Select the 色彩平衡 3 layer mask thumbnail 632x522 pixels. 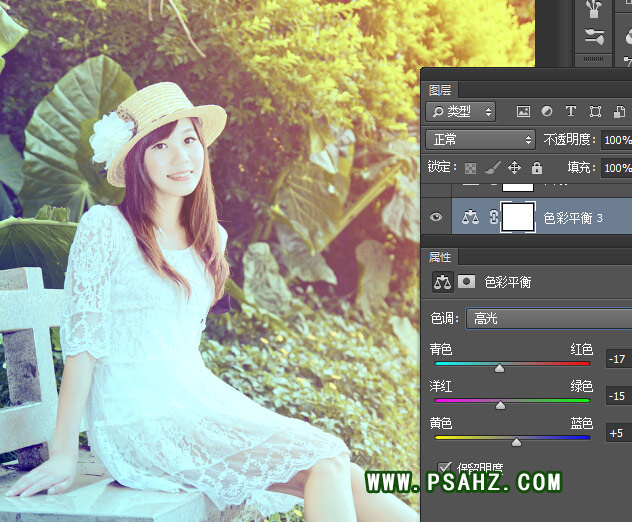[x=517, y=216]
